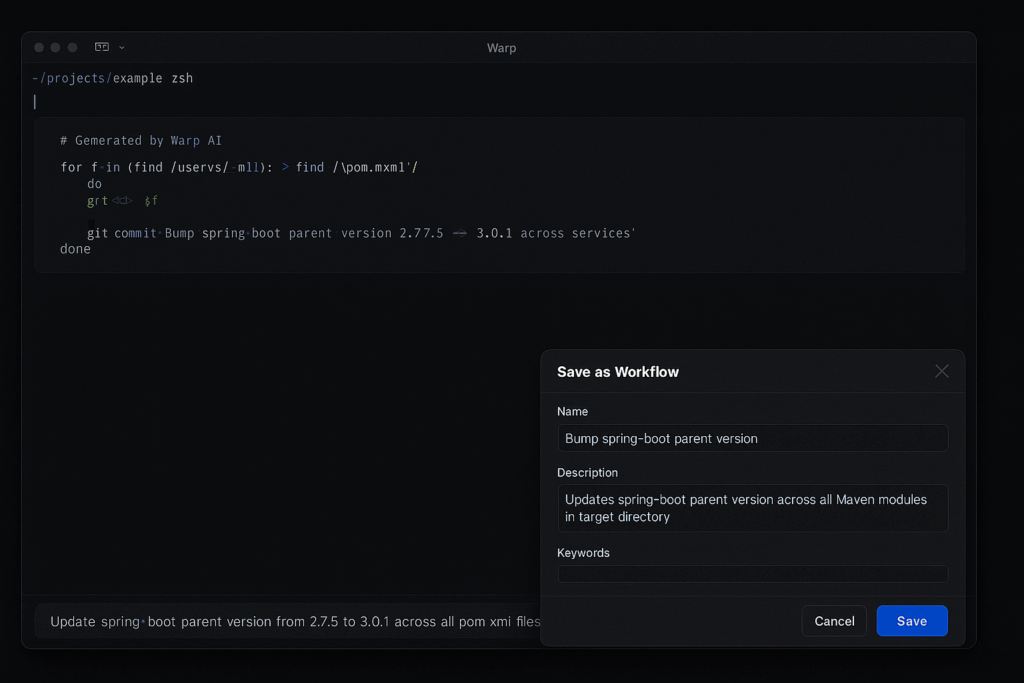Click the git commit line in the code block
Viewport: 1024px width, 683px height.
[360, 233]
